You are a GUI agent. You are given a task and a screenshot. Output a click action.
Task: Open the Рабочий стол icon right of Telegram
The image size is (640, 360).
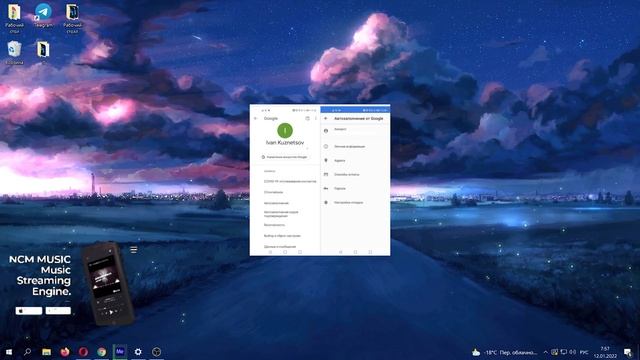coord(72,18)
